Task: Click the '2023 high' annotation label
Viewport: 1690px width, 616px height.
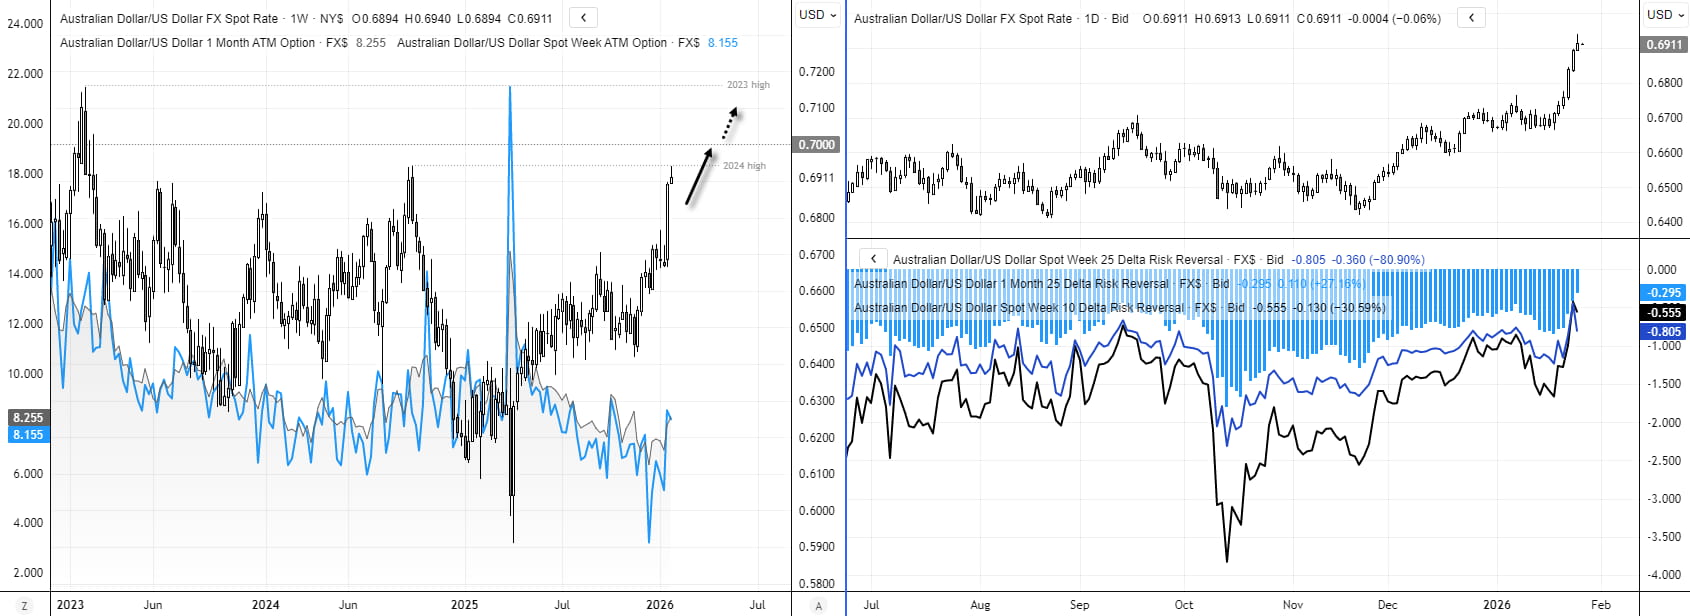Action: [x=747, y=85]
